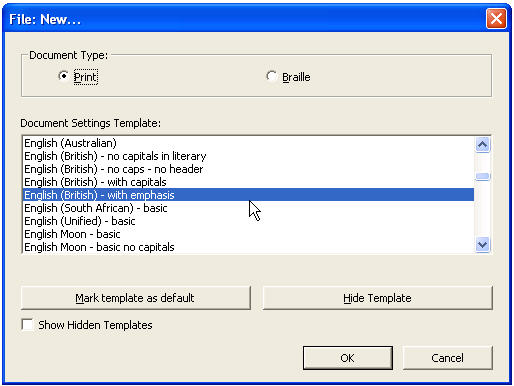Close the File: New dialog with the X icon

(496, 19)
